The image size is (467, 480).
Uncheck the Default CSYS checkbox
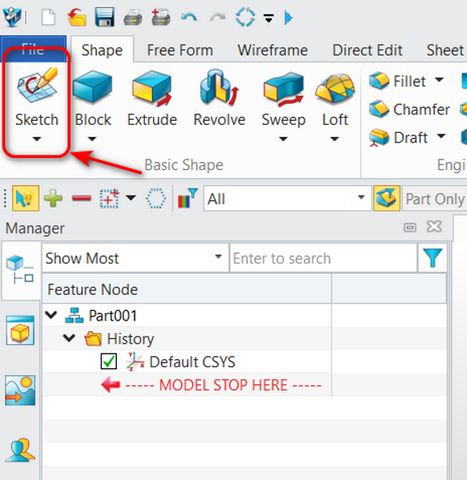point(109,361)
